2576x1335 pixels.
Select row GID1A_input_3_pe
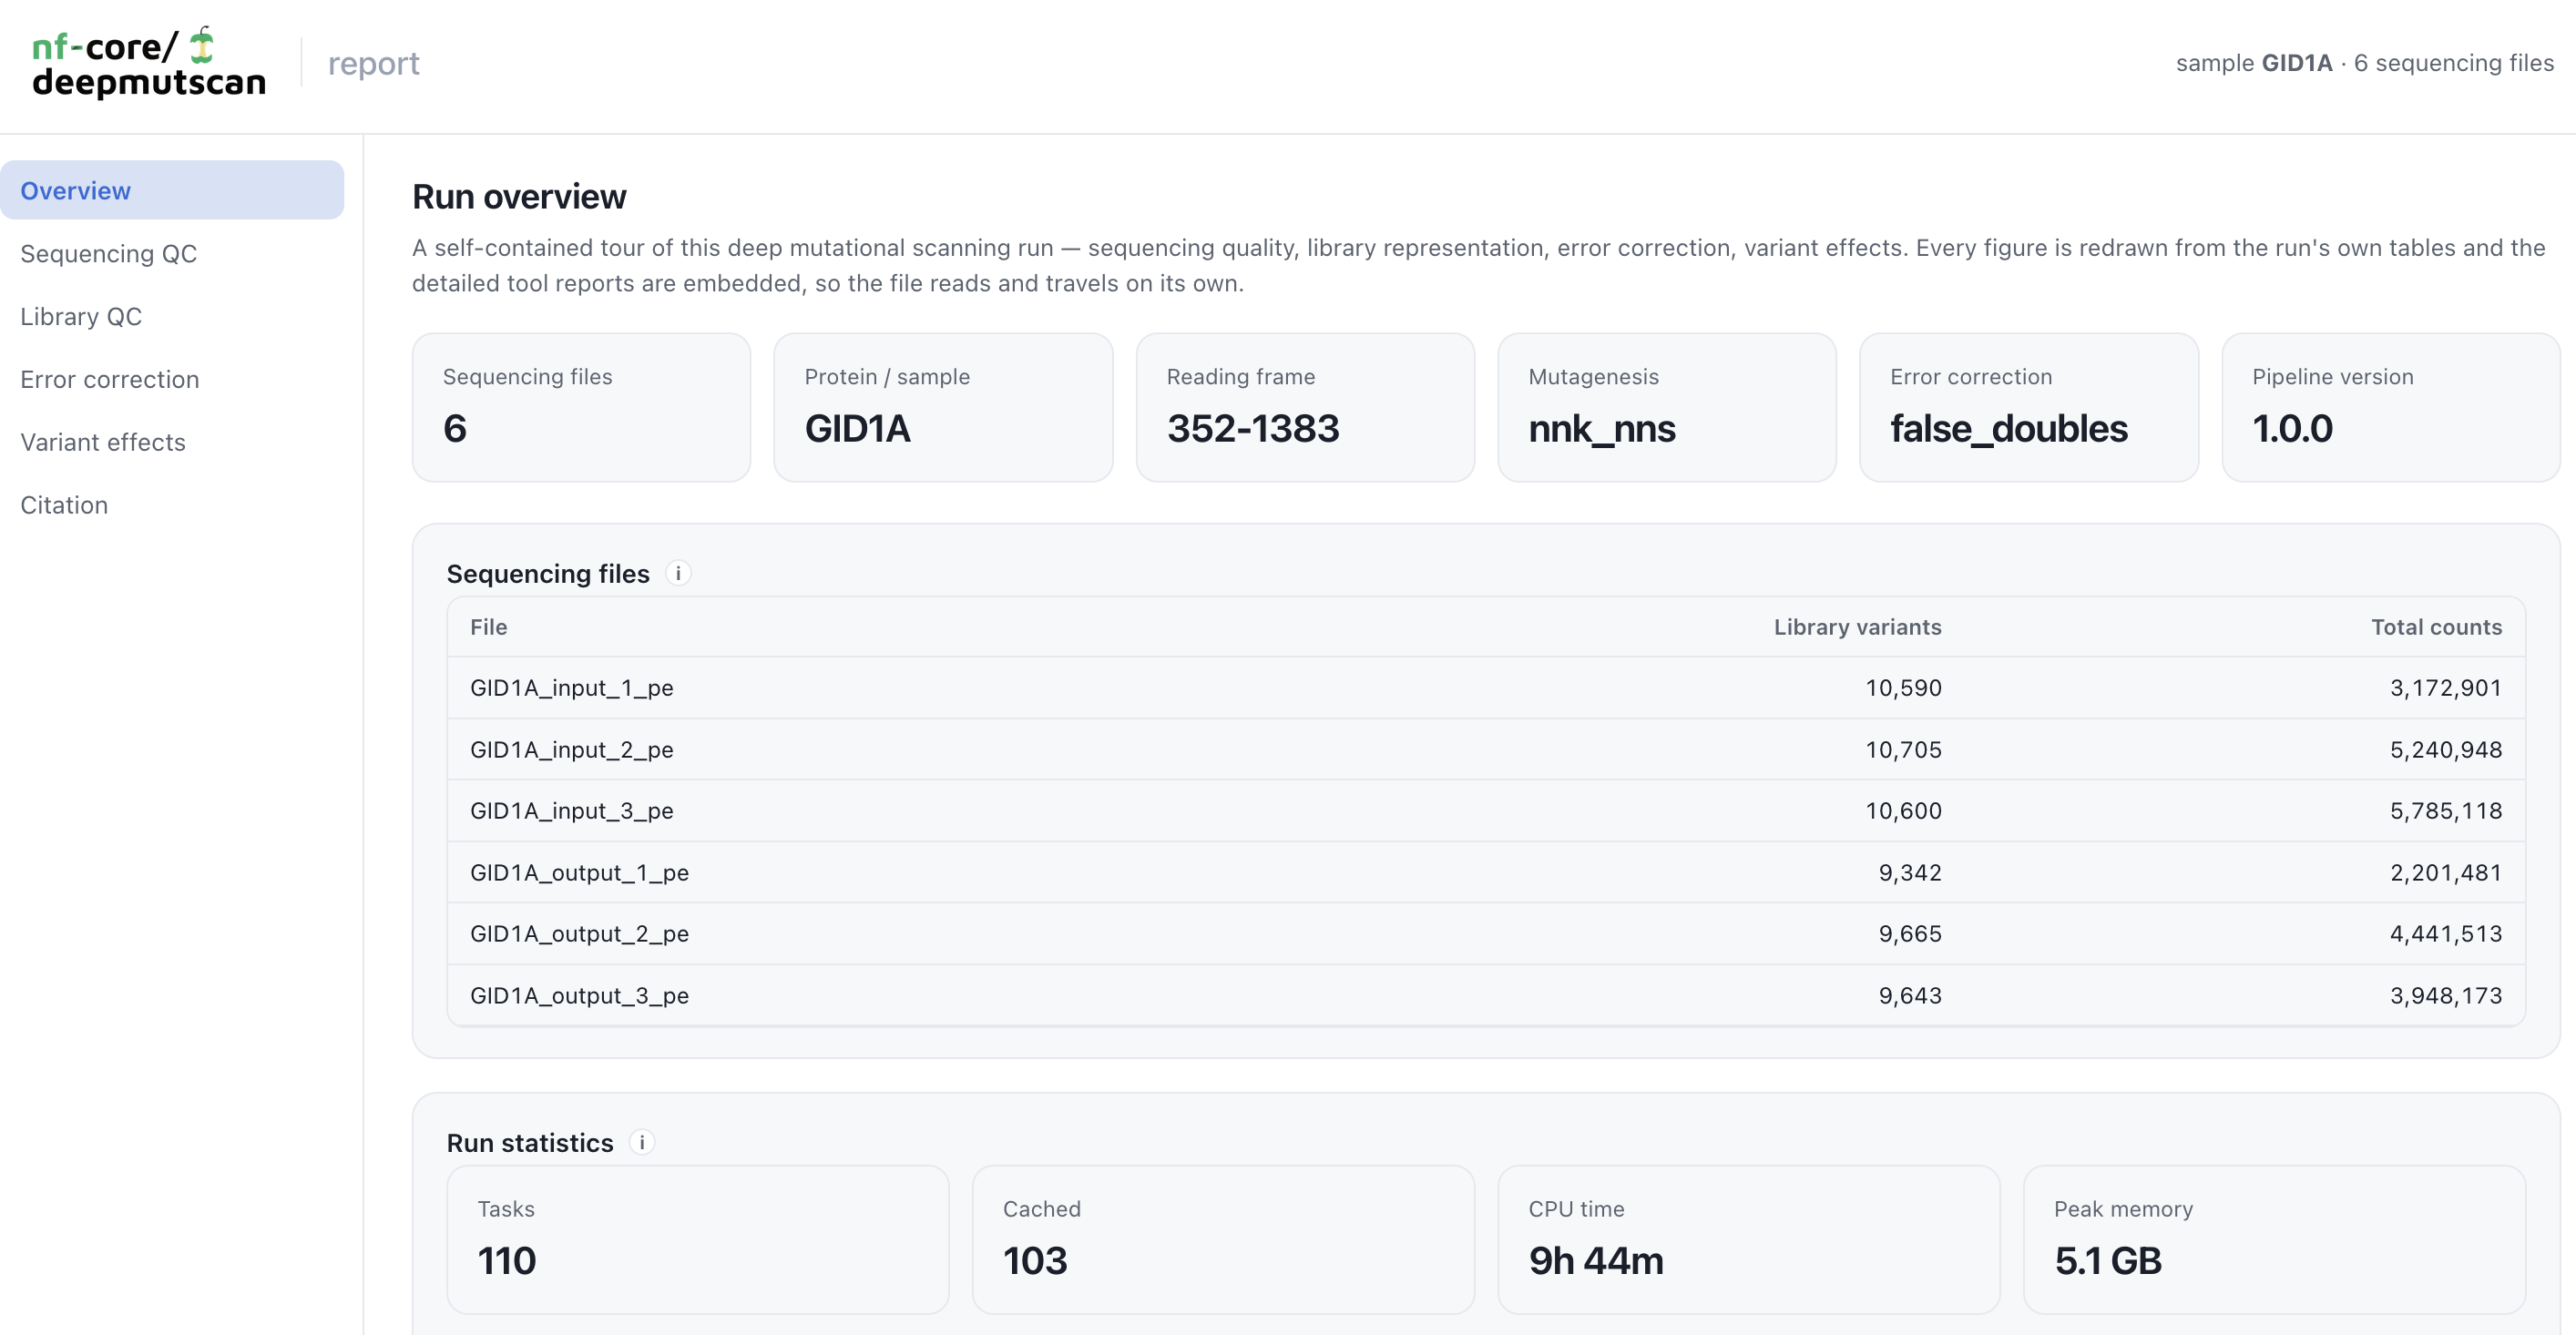[x=1486, y=811]
